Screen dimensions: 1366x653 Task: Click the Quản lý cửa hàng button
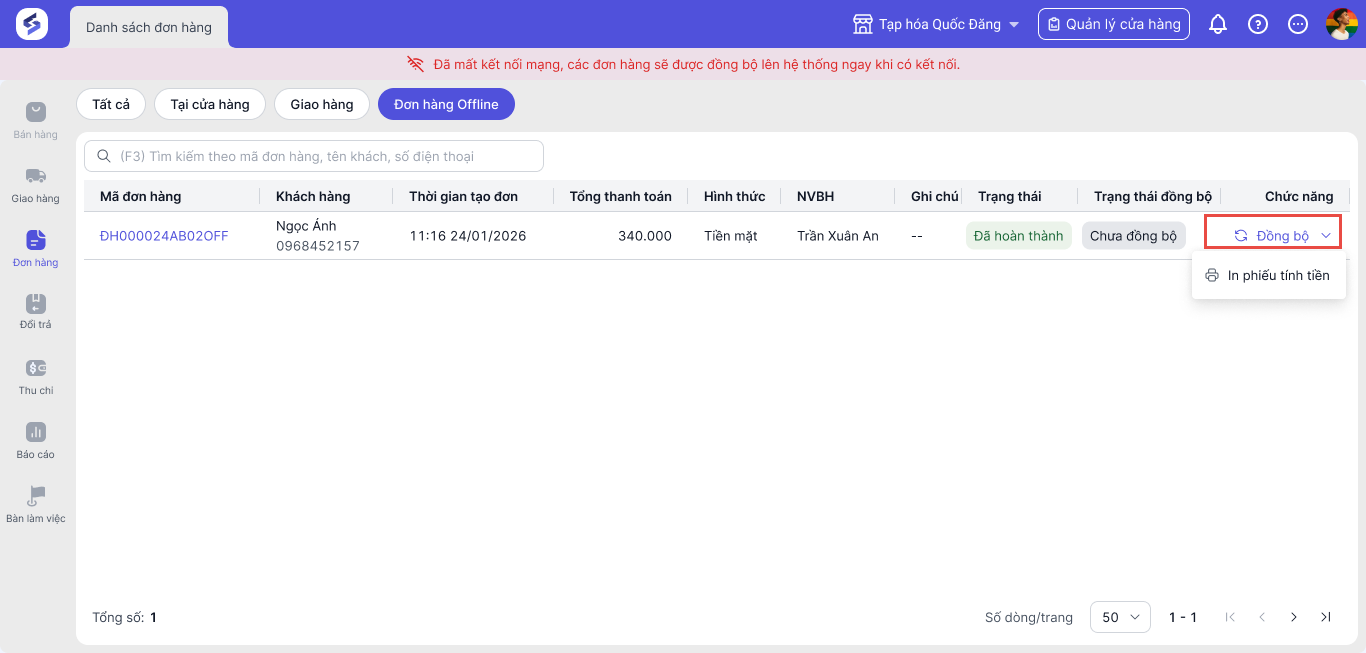click(1114, 24)
